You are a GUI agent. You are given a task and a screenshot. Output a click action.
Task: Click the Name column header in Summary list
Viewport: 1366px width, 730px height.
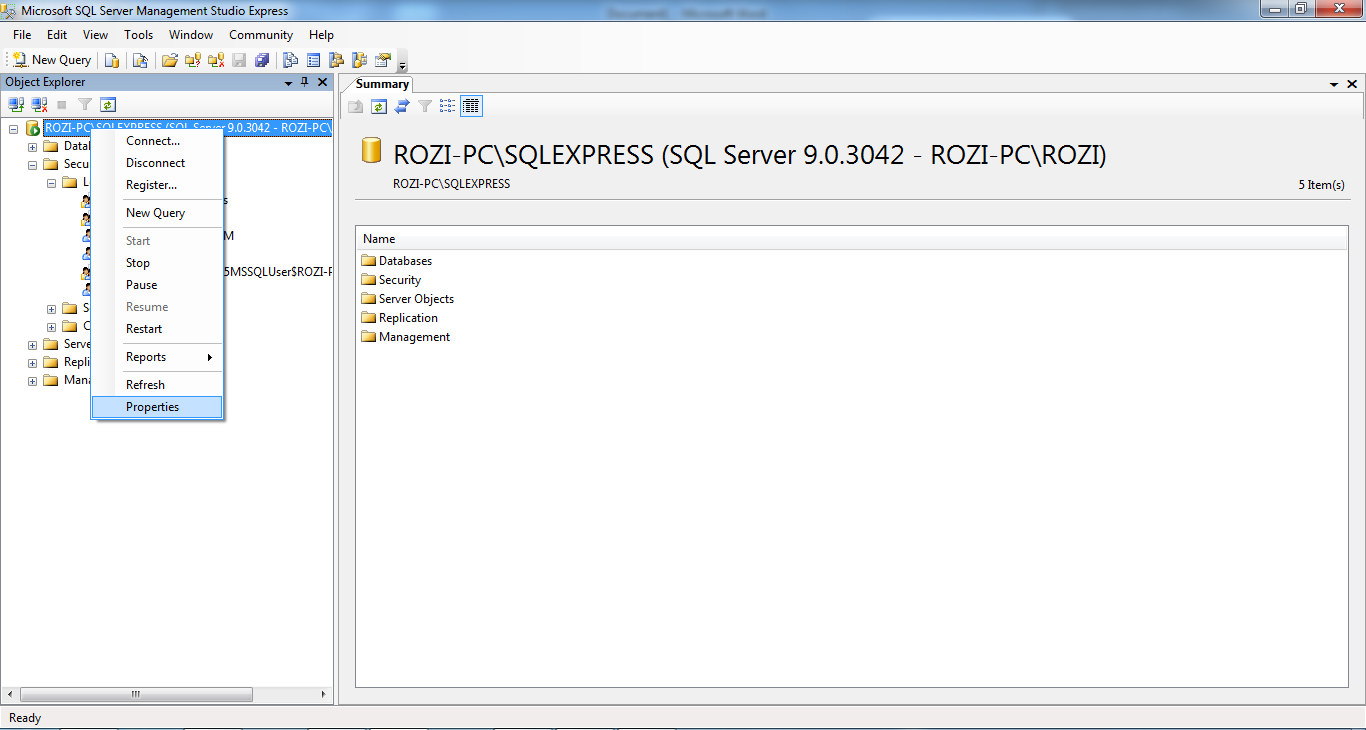(x=851, y=239)
